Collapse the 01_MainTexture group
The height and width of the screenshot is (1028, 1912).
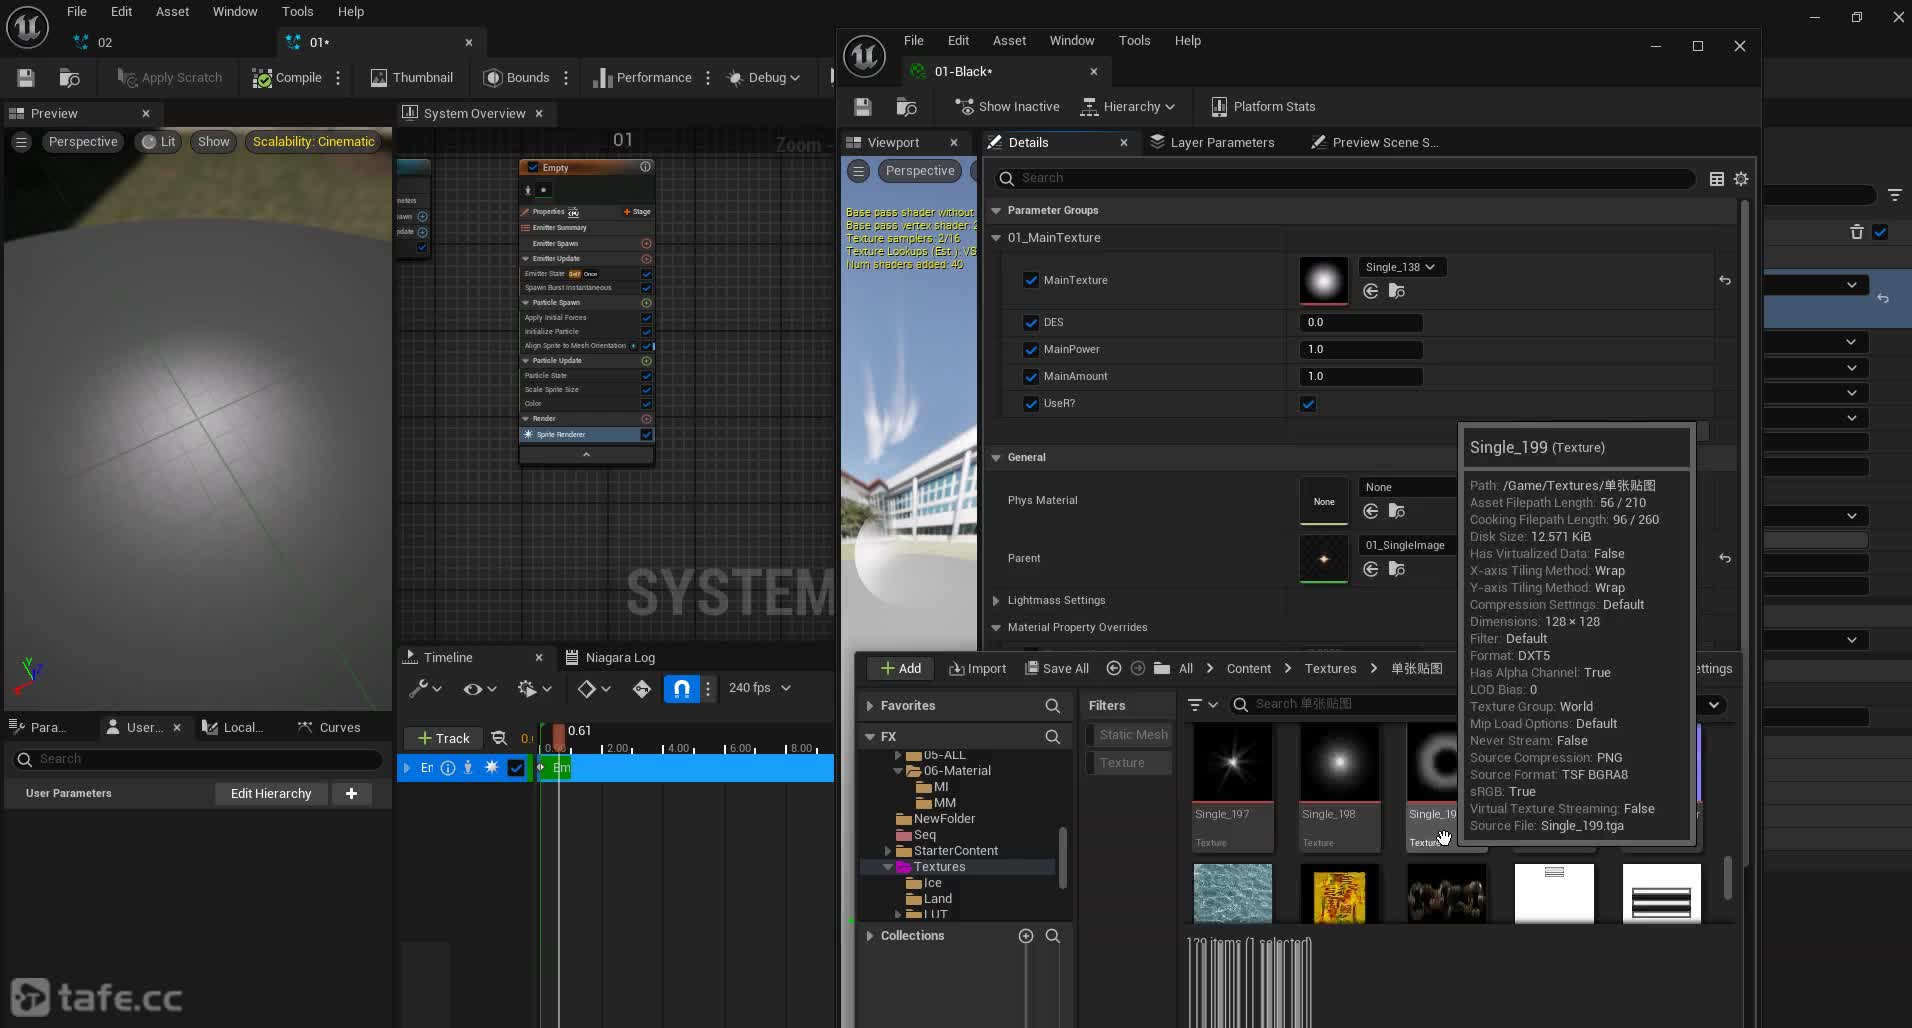pyautogui.click(x=996, y=238)
